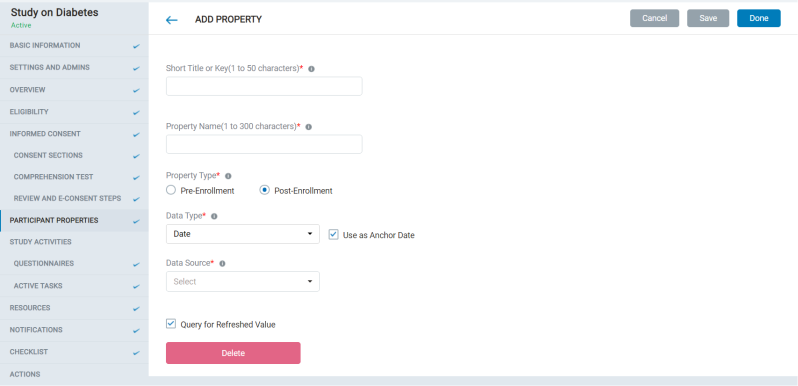Expand the Data Source Select dropdown

[x=243, y=282]
